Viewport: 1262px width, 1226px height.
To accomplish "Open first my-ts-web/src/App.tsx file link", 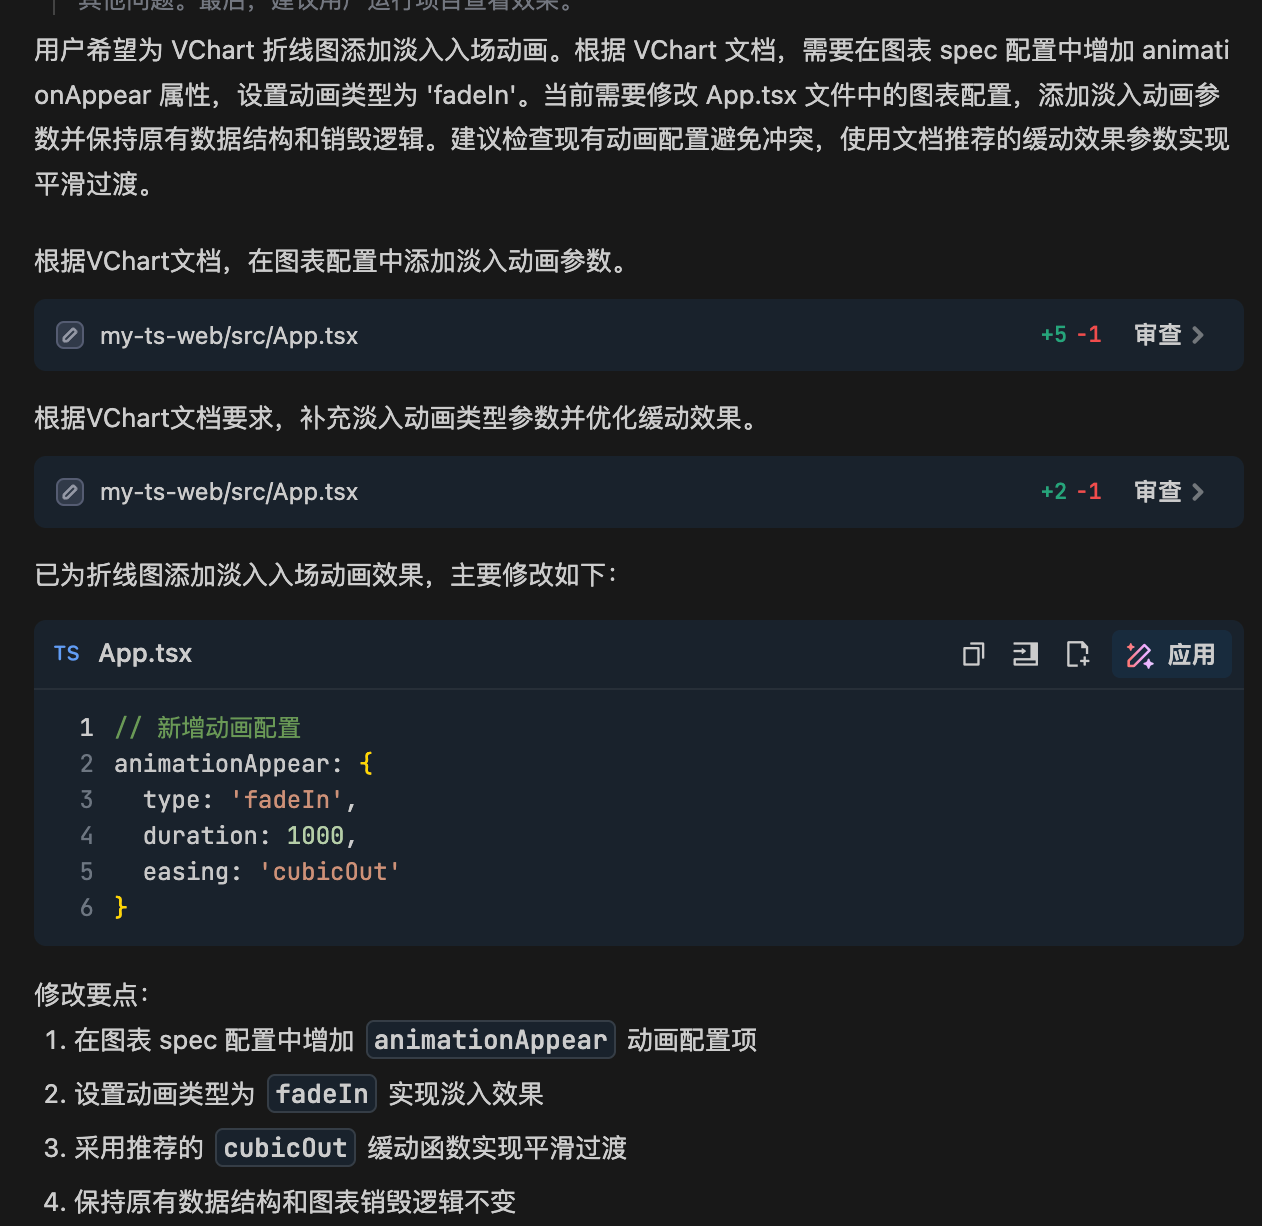I will pyautogui.click(x=229, y=336).
